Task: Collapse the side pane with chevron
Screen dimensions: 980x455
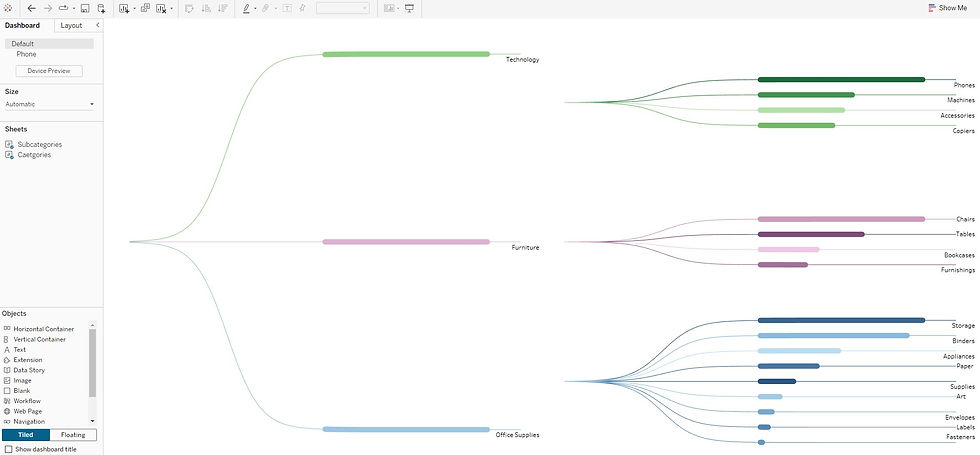Action: coord(98,25)
